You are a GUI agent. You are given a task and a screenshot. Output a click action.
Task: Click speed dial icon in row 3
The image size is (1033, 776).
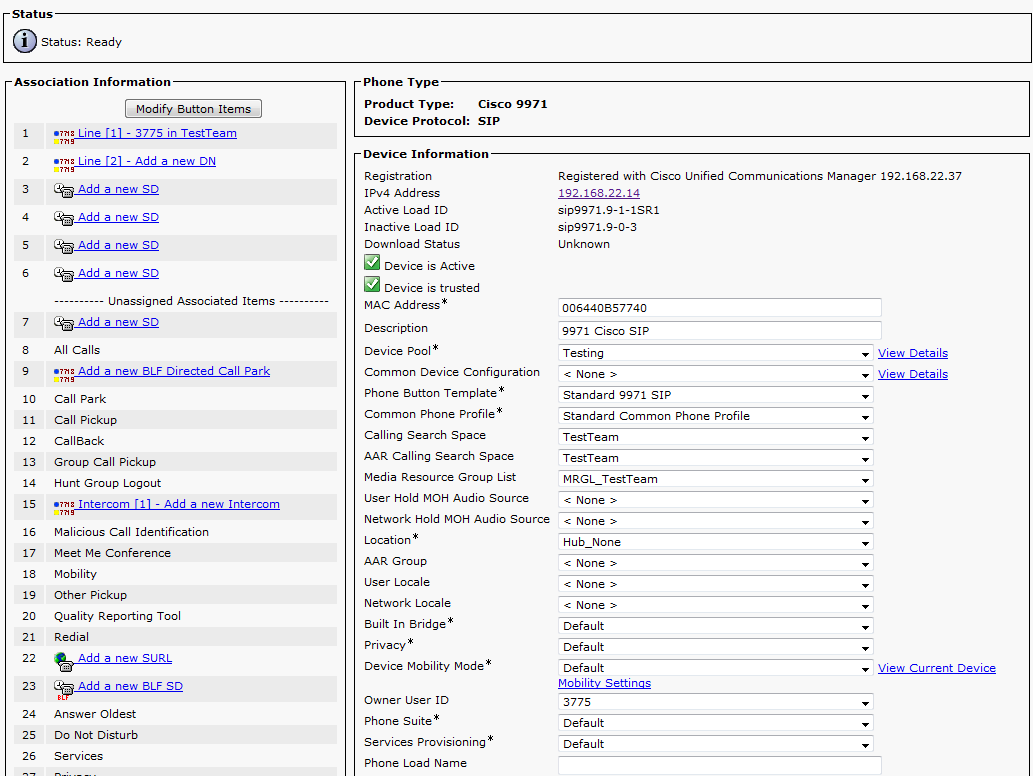click(x=64, y=190)
